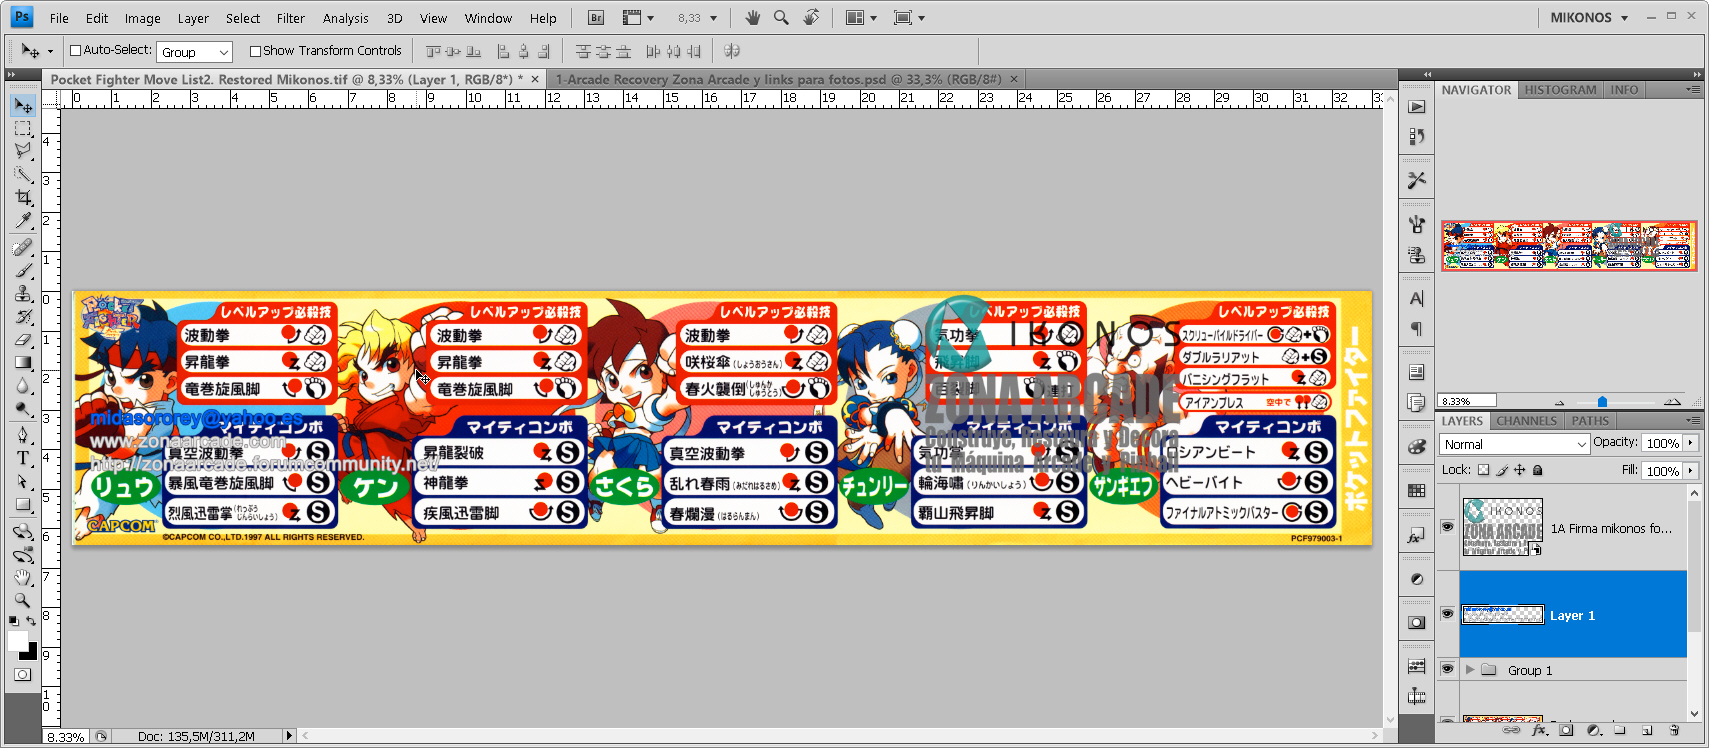Open the zoom level 8,33 dropdown

713,18
